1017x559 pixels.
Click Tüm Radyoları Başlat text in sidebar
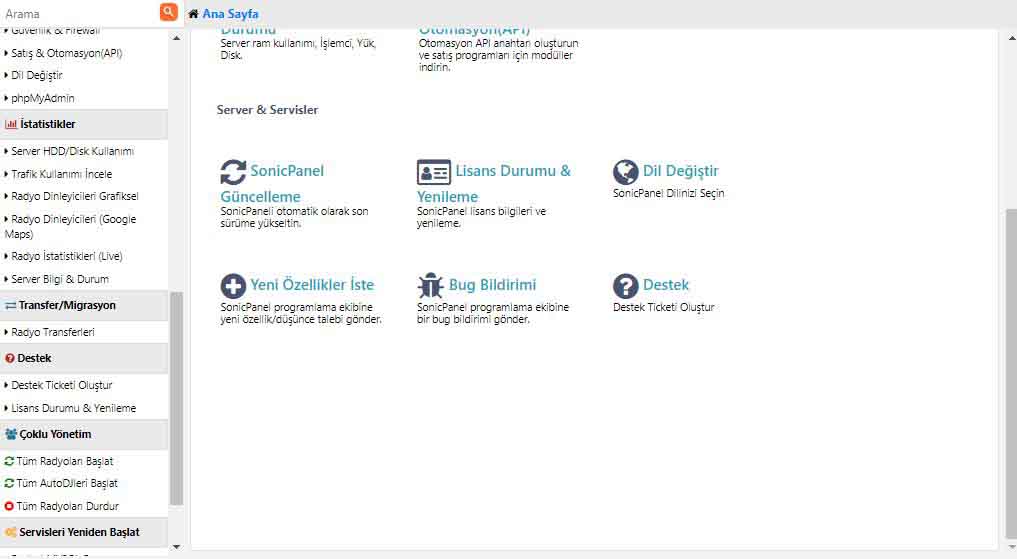tap(65, 461)
